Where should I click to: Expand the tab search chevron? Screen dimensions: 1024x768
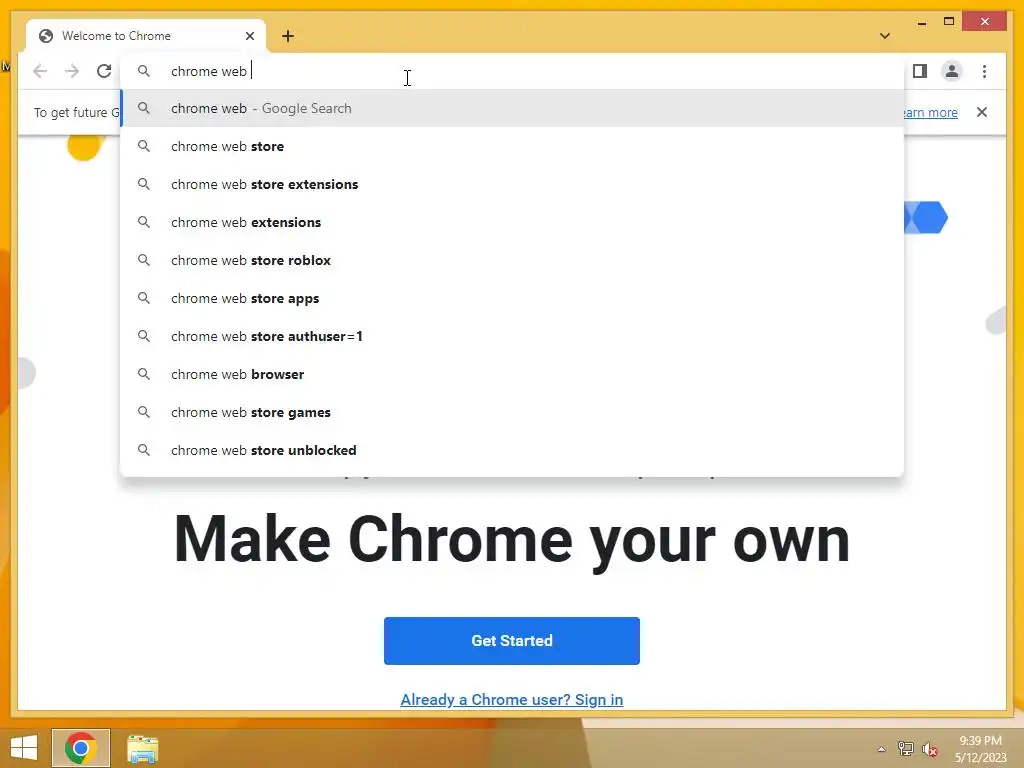click(884, 36)
